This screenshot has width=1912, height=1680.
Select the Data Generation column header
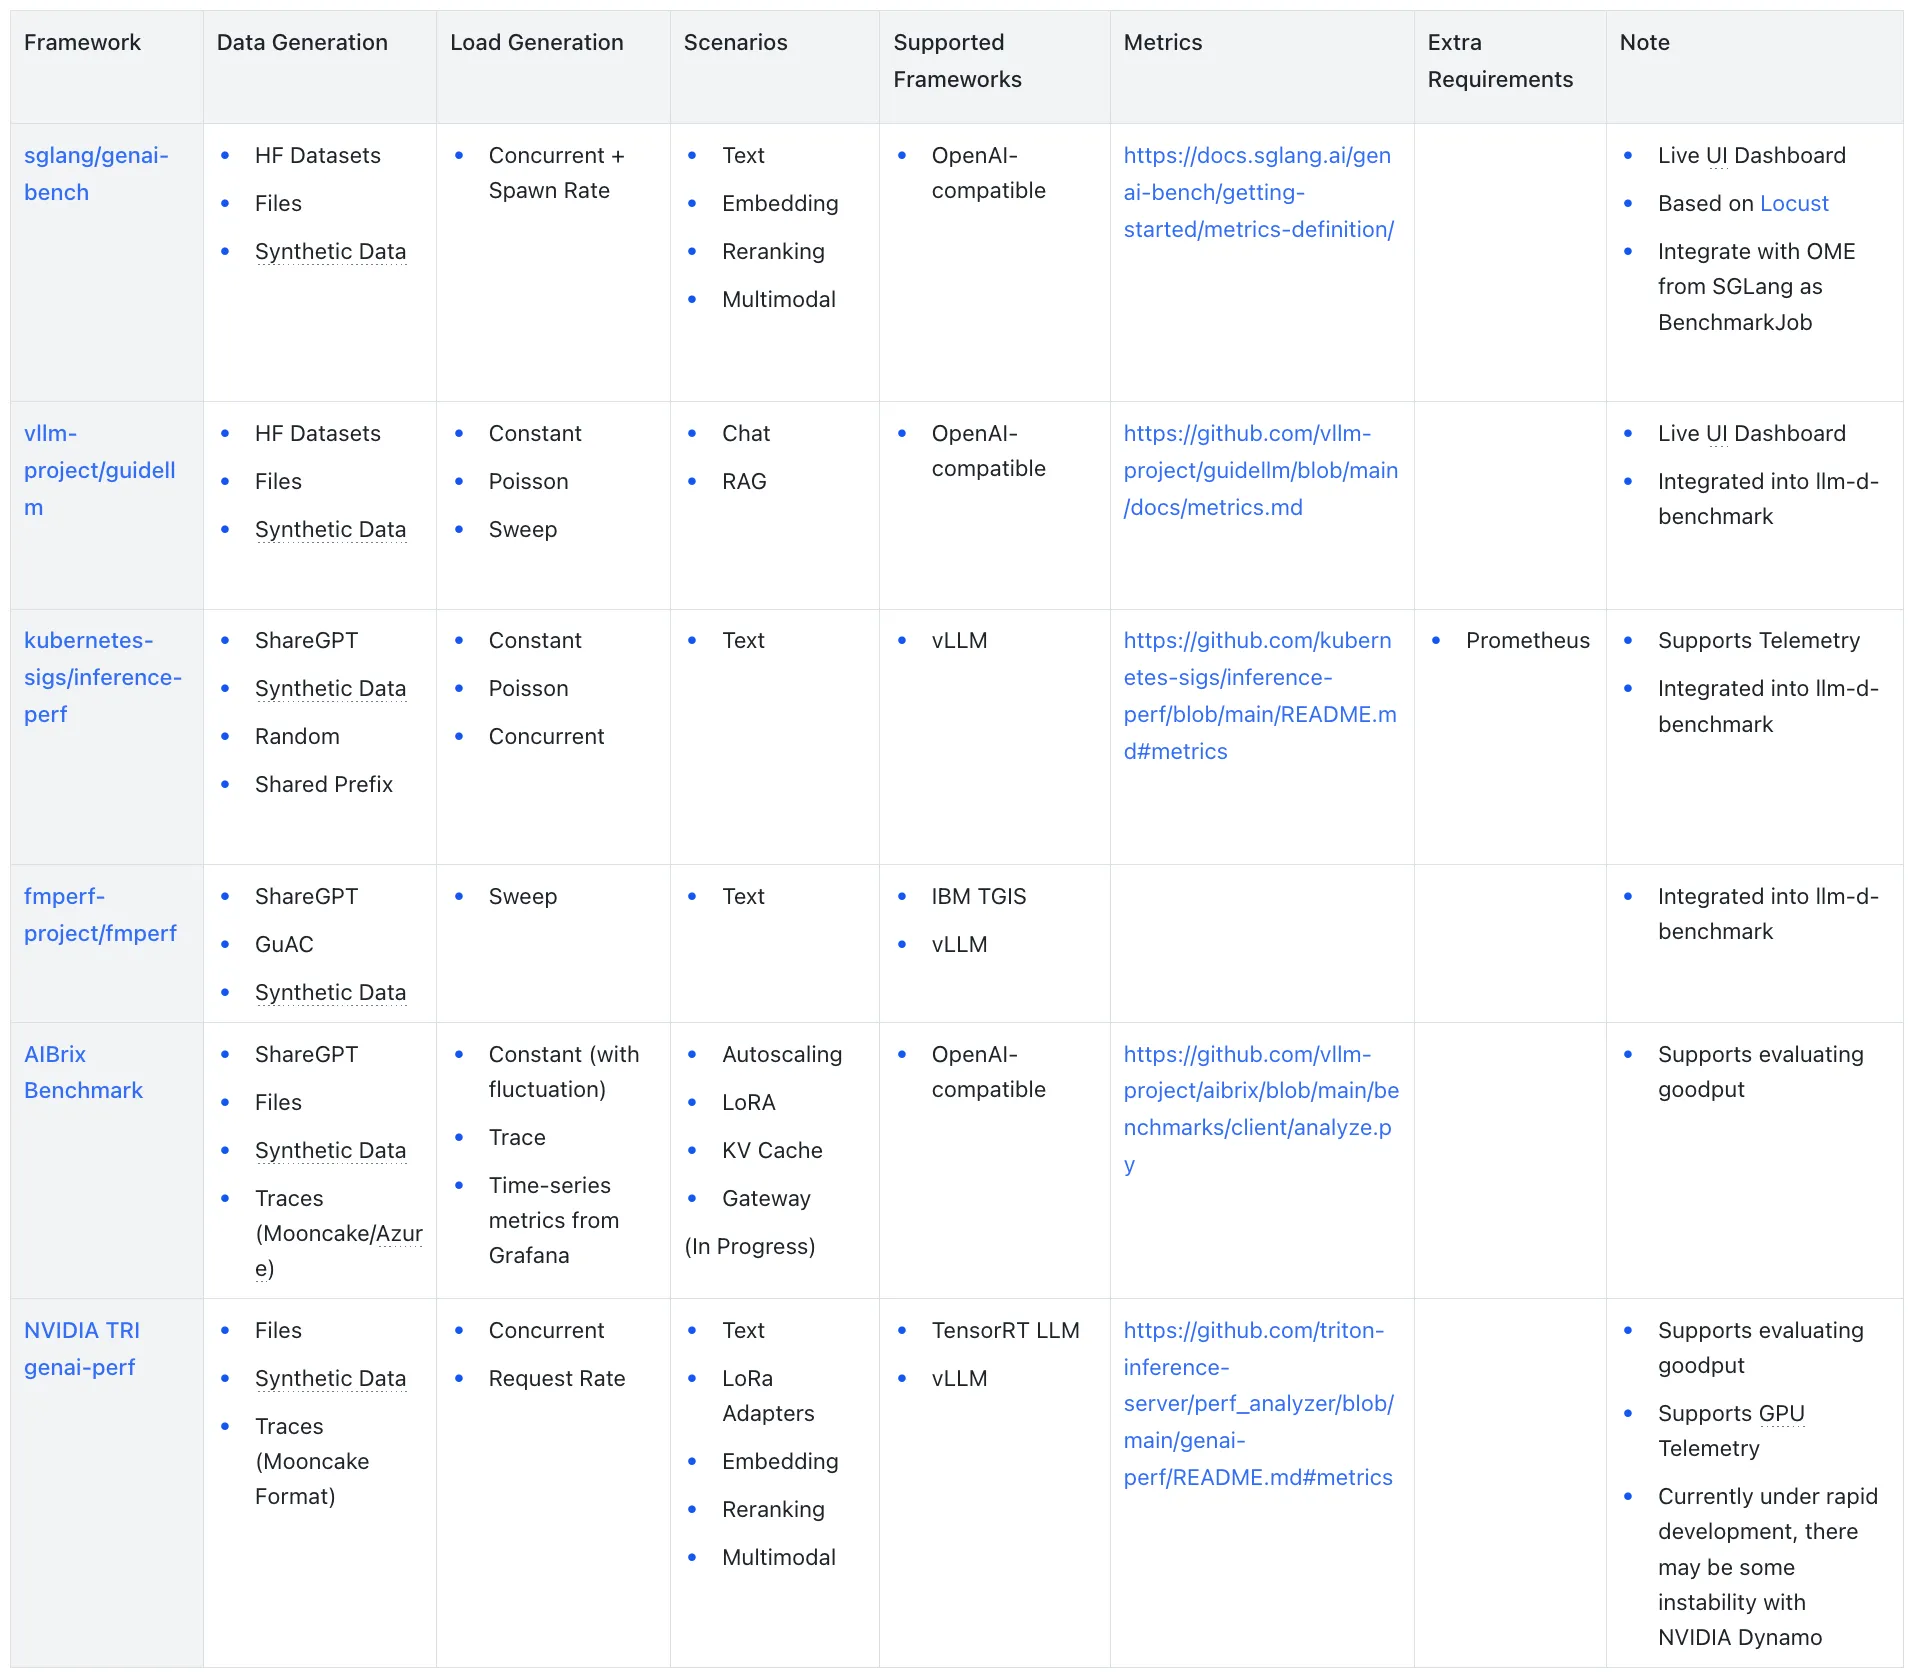coord(302,42)
